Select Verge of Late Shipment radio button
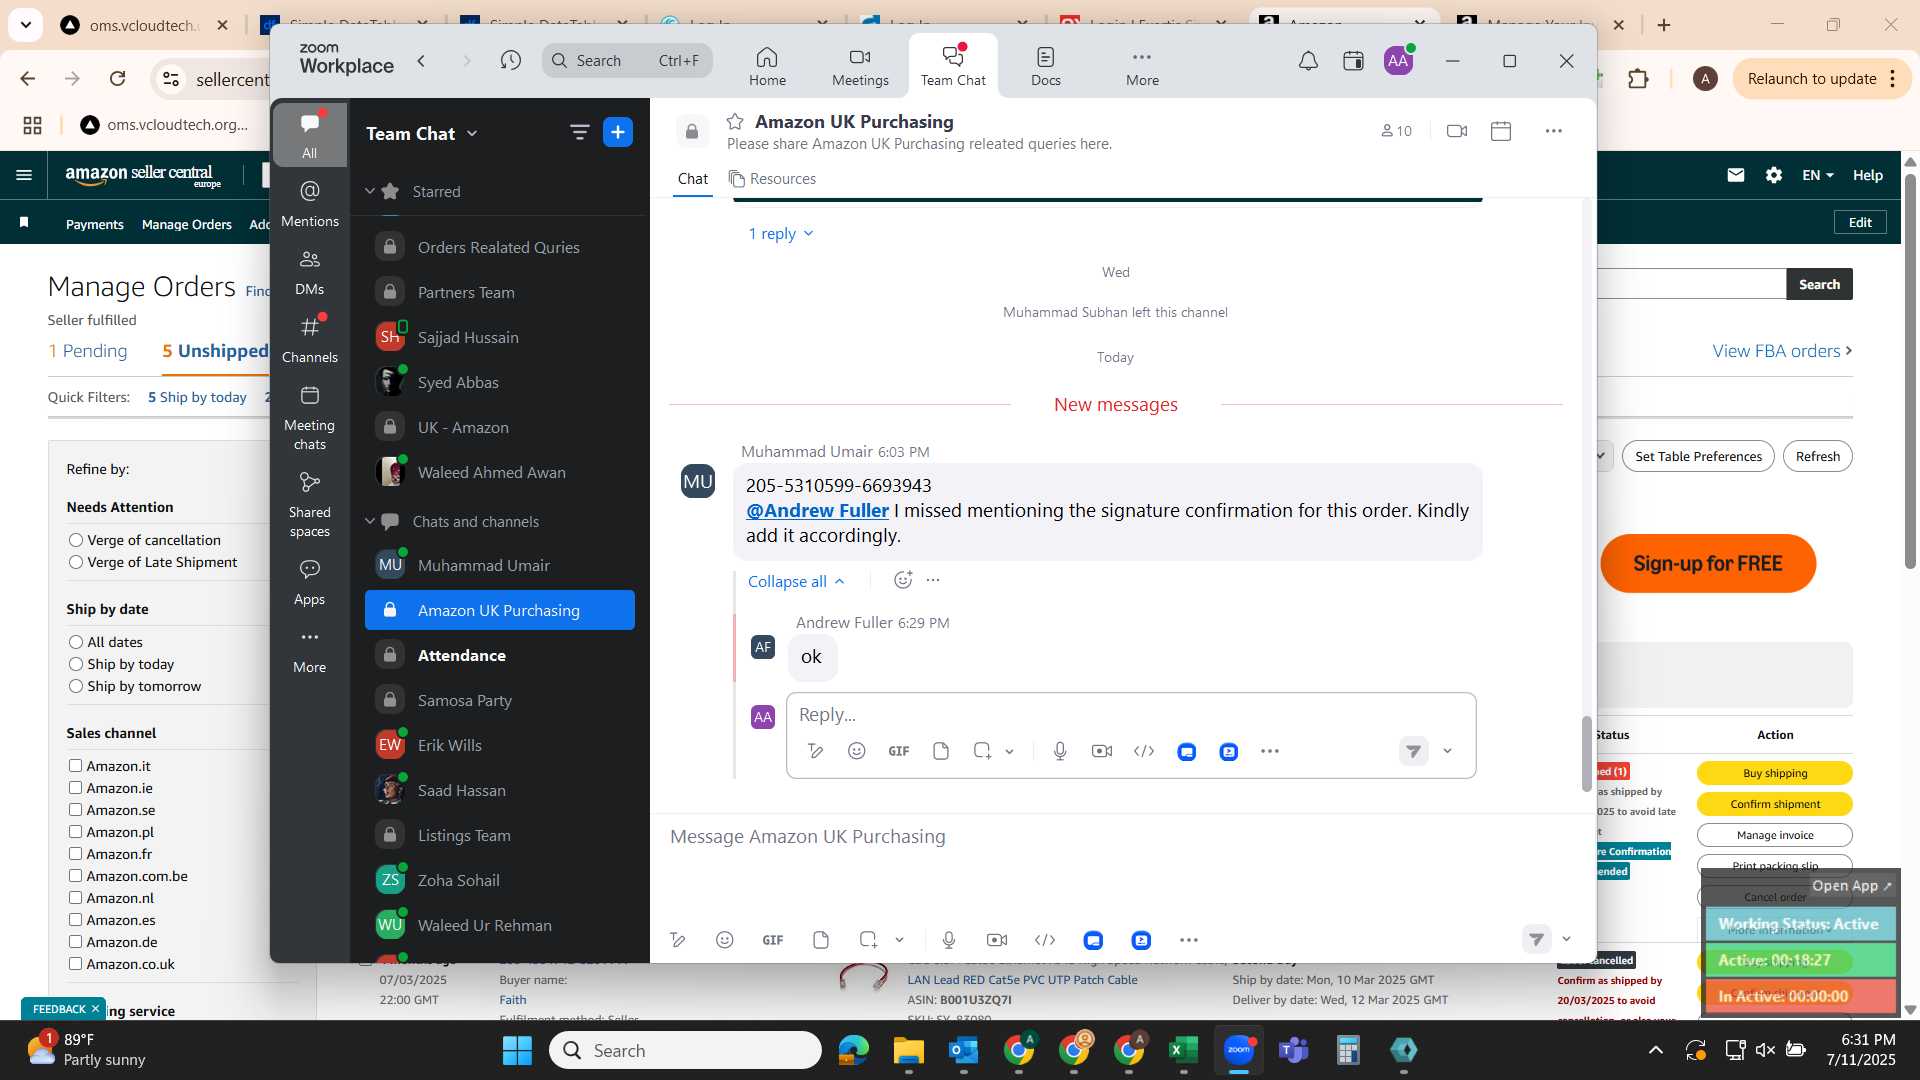 75,562
